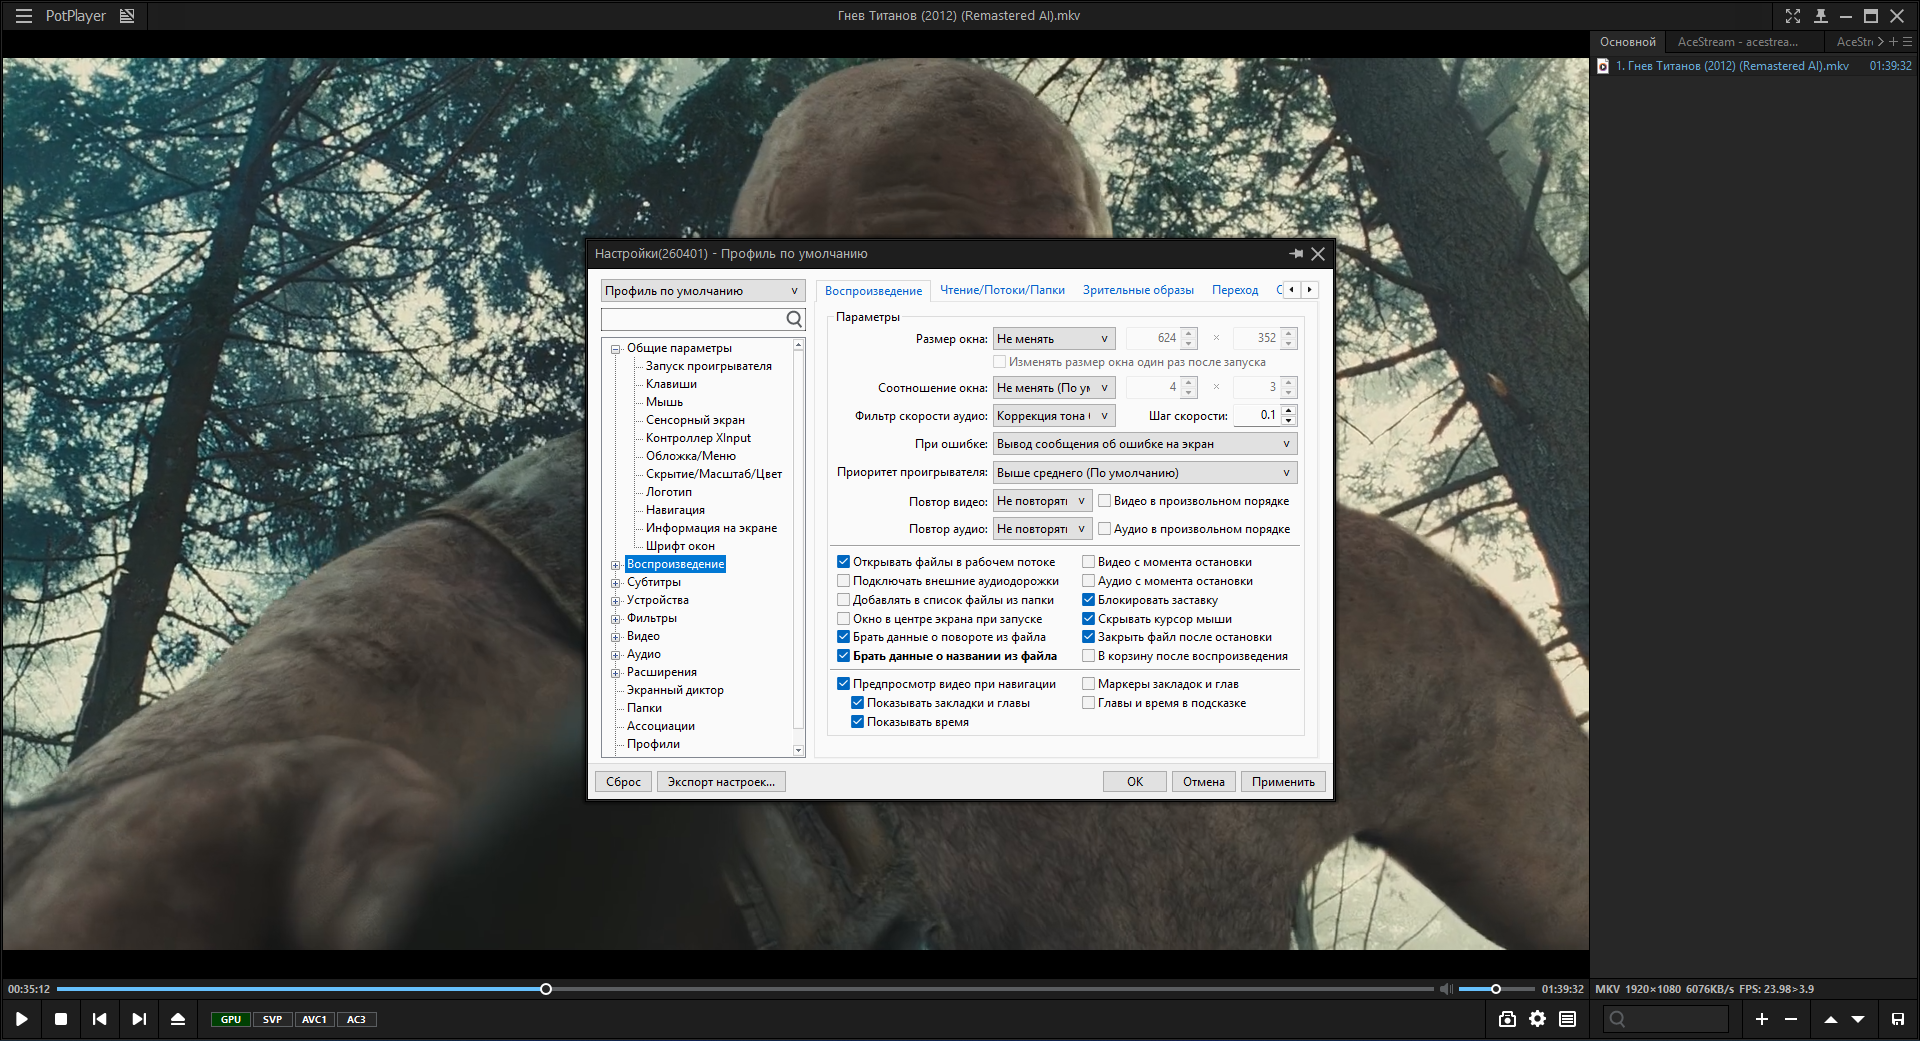Screen dimensions: 1920x1041
Task: Toggle 'Показывать время' checkbox
Action: point(858,722)
